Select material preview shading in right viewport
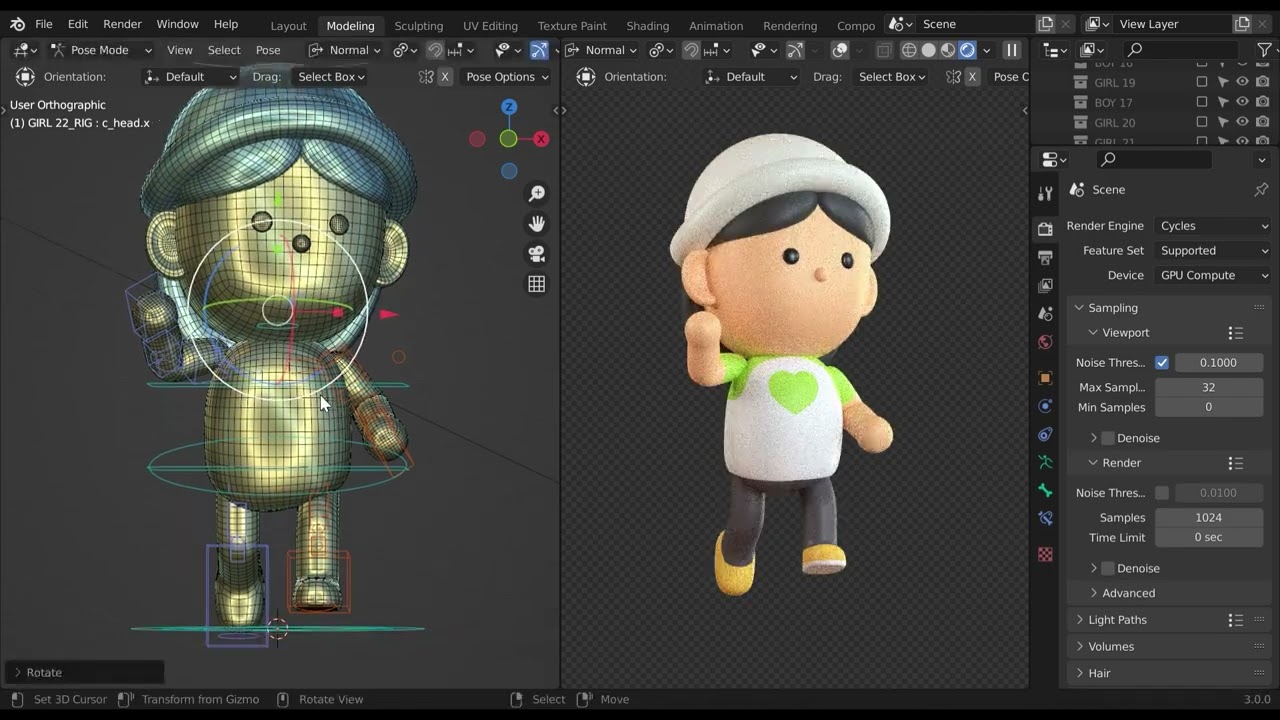 click(x=947, y=50)
